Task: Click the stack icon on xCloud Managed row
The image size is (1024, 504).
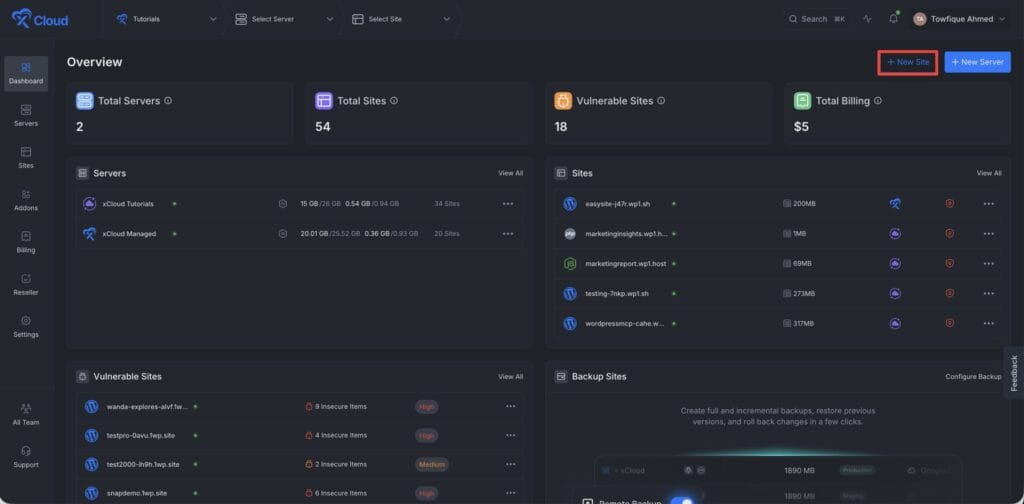Action: [x=283, y=234]
